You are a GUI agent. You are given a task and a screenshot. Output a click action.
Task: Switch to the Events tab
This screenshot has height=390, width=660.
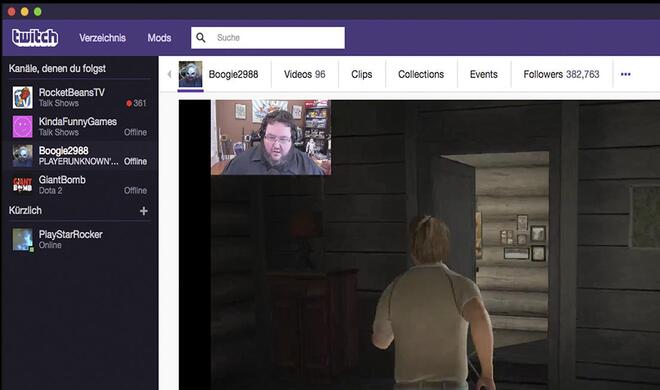coord(484,74)
